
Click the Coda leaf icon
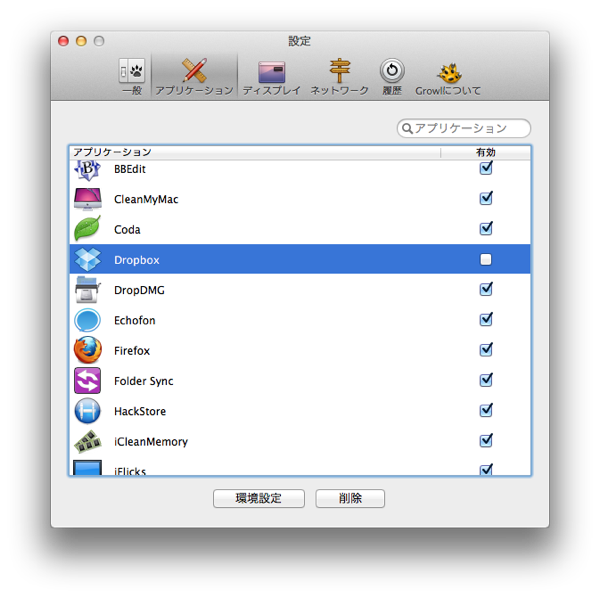[x=88, y=228]
